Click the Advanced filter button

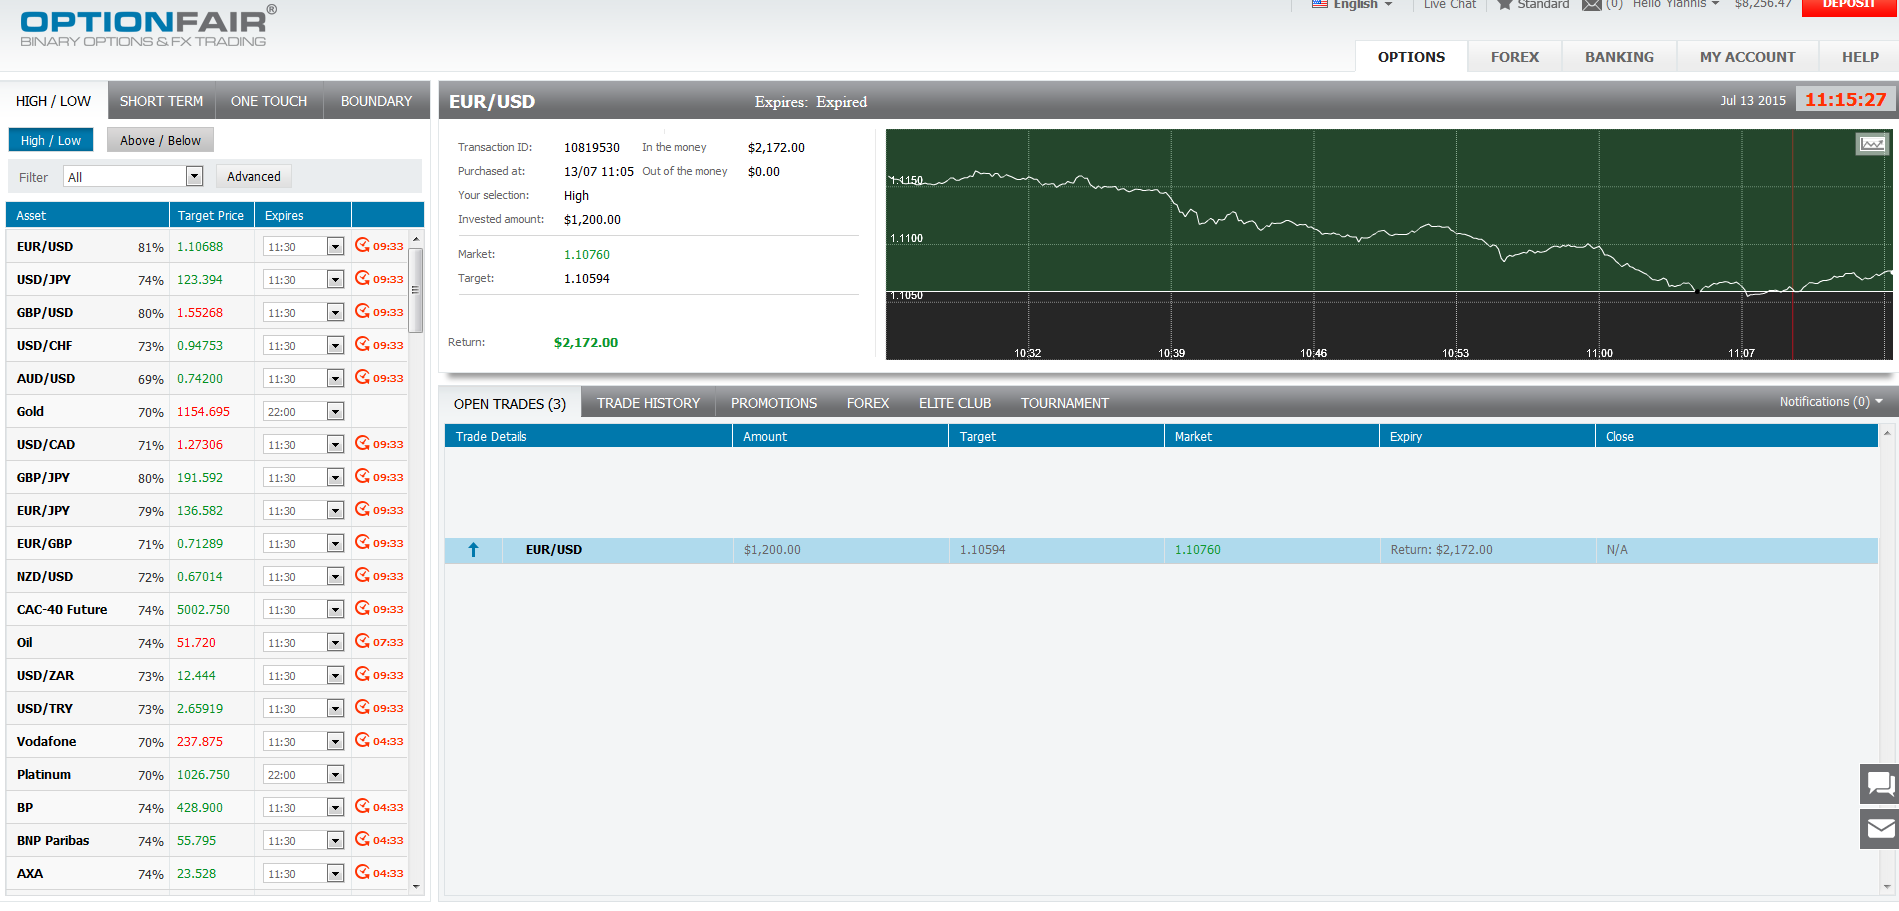254,177
